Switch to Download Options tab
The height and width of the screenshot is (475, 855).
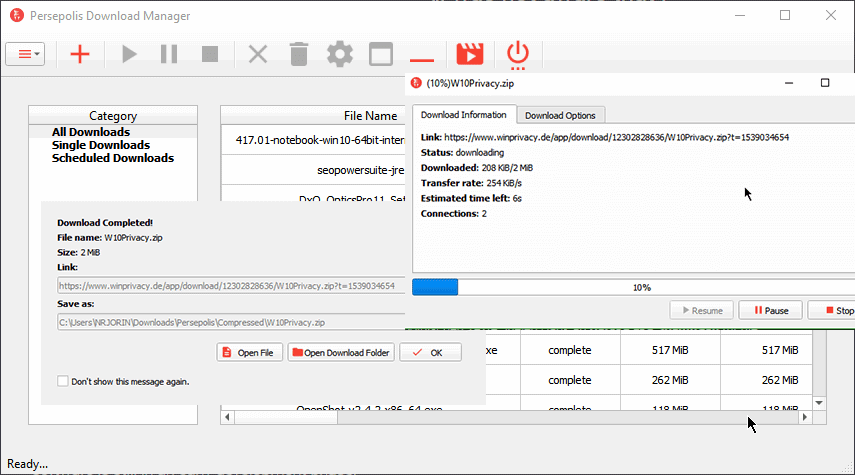(x=560, y=116)
